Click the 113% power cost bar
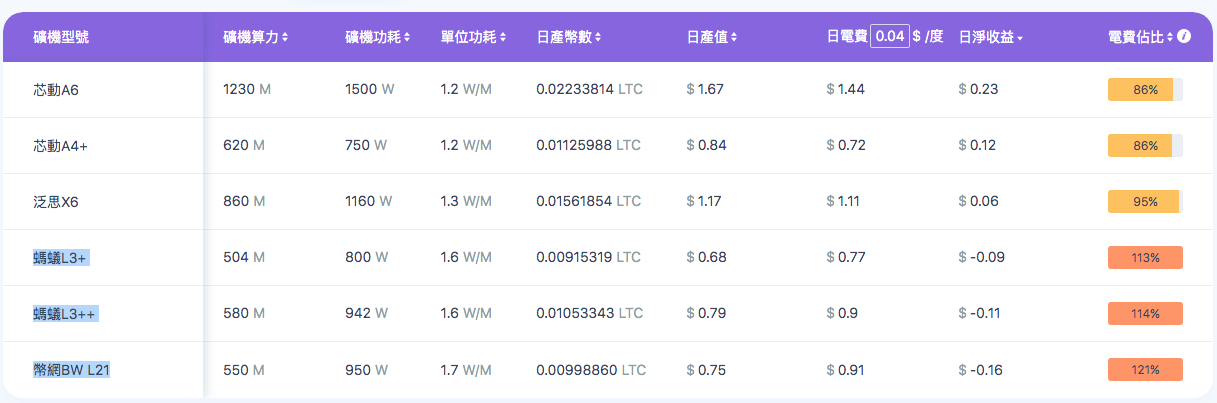 tap(1145, 257)
